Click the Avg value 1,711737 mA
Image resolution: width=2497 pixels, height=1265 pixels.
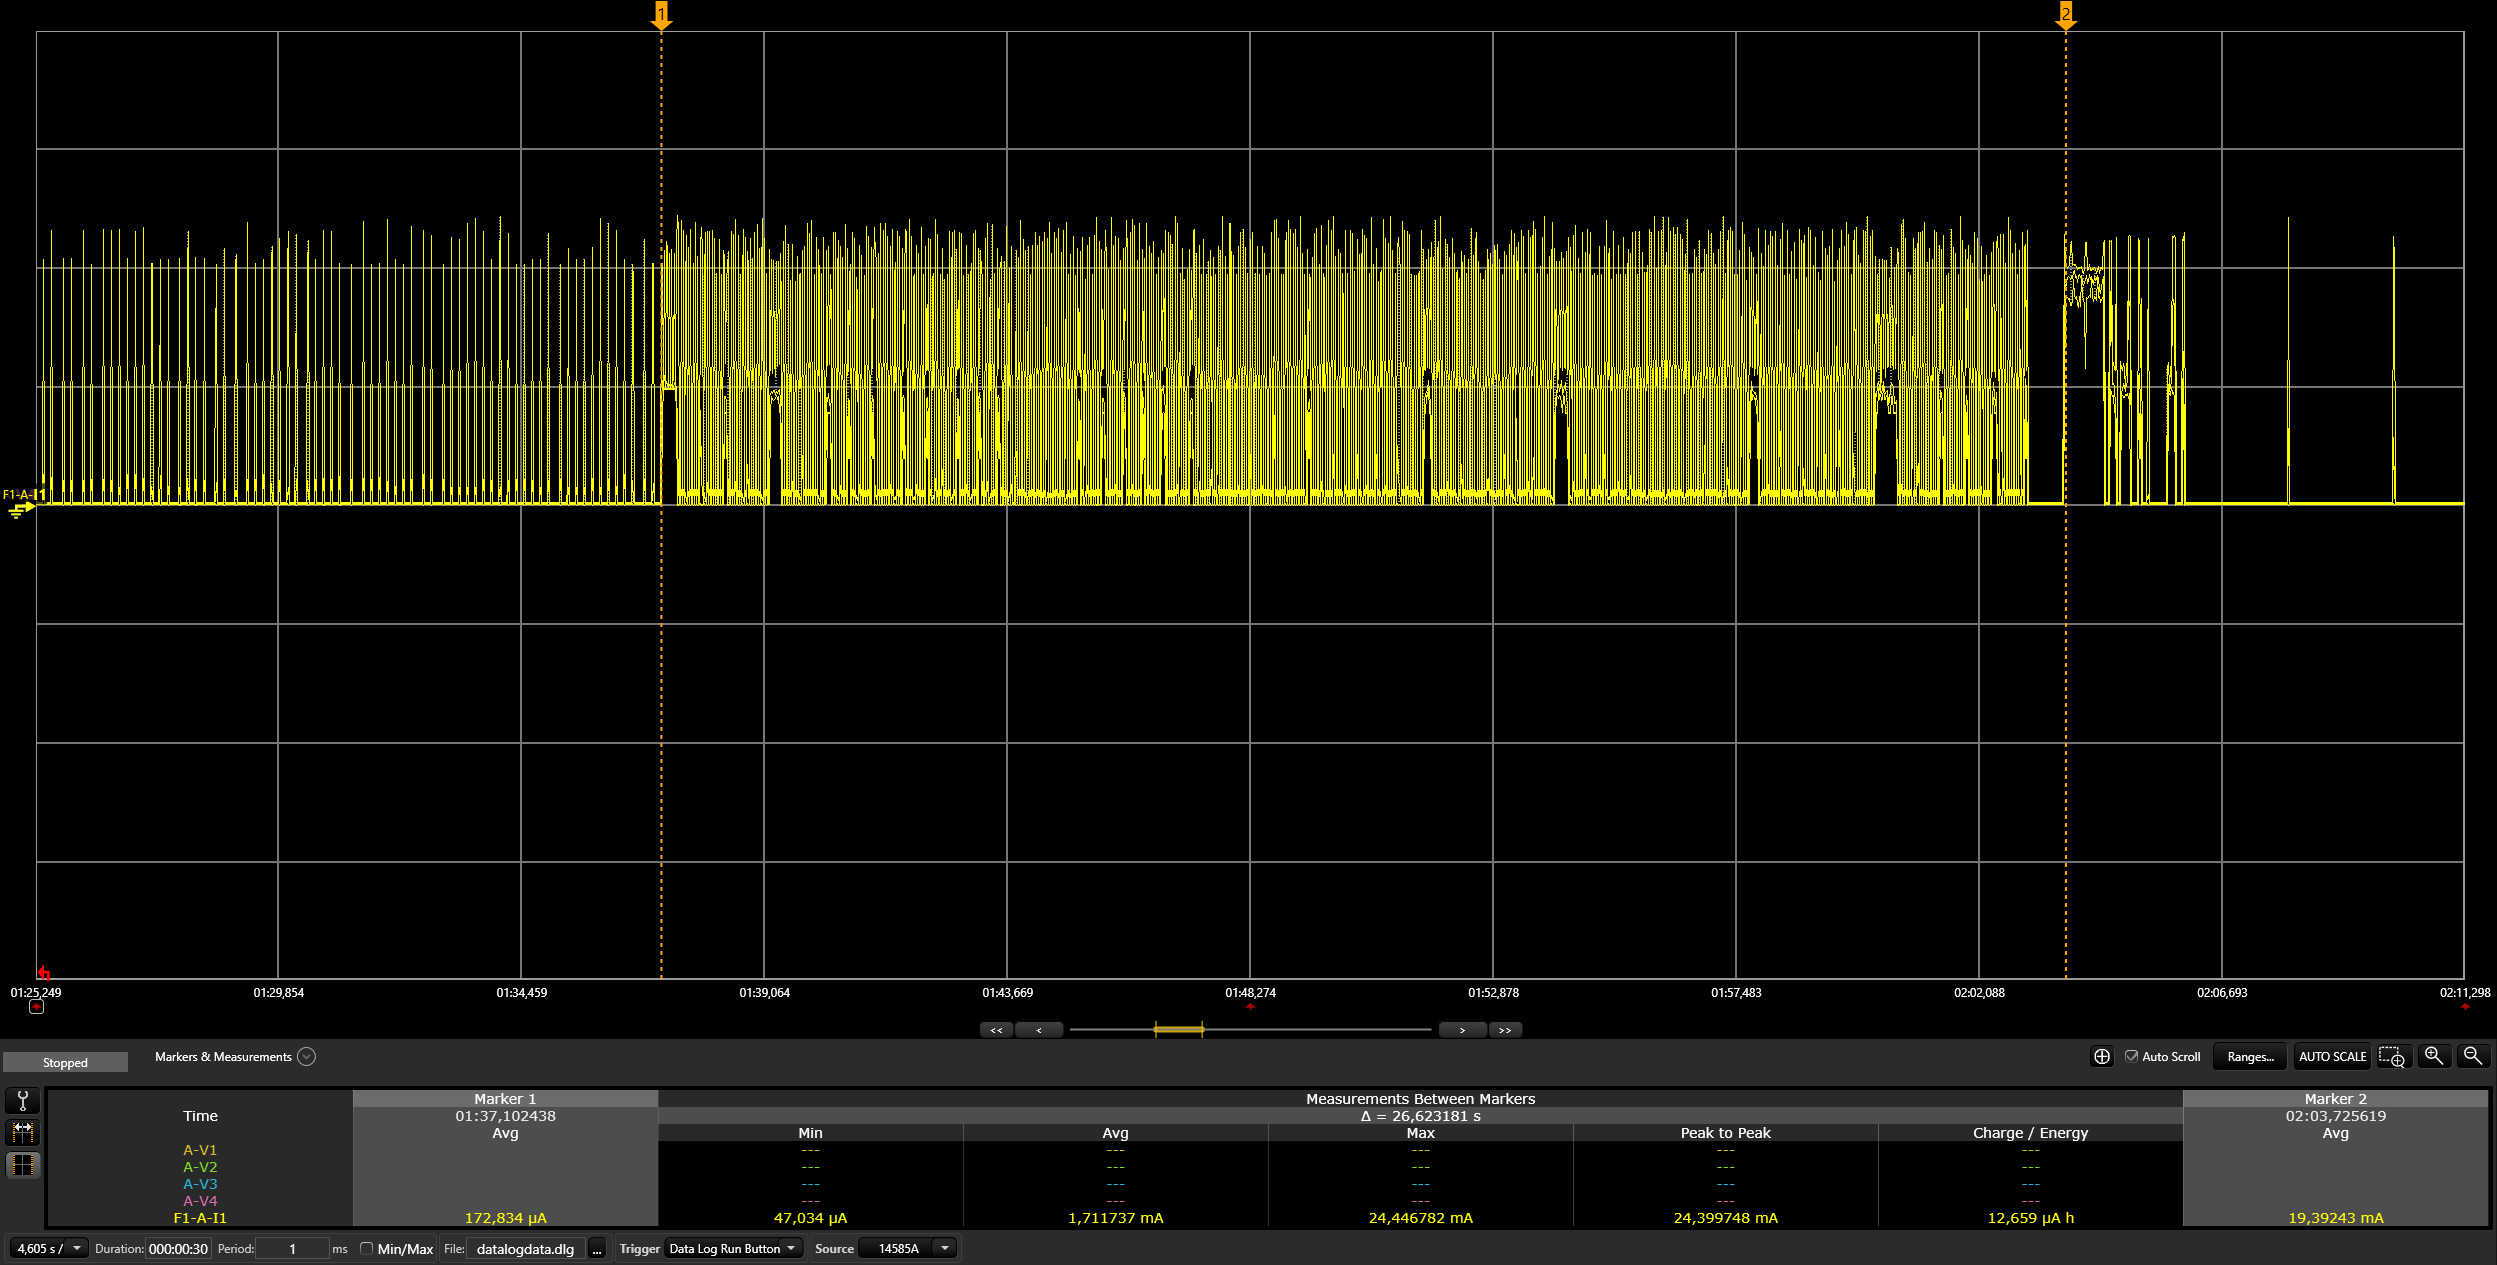click(x=1115, y=1218)
